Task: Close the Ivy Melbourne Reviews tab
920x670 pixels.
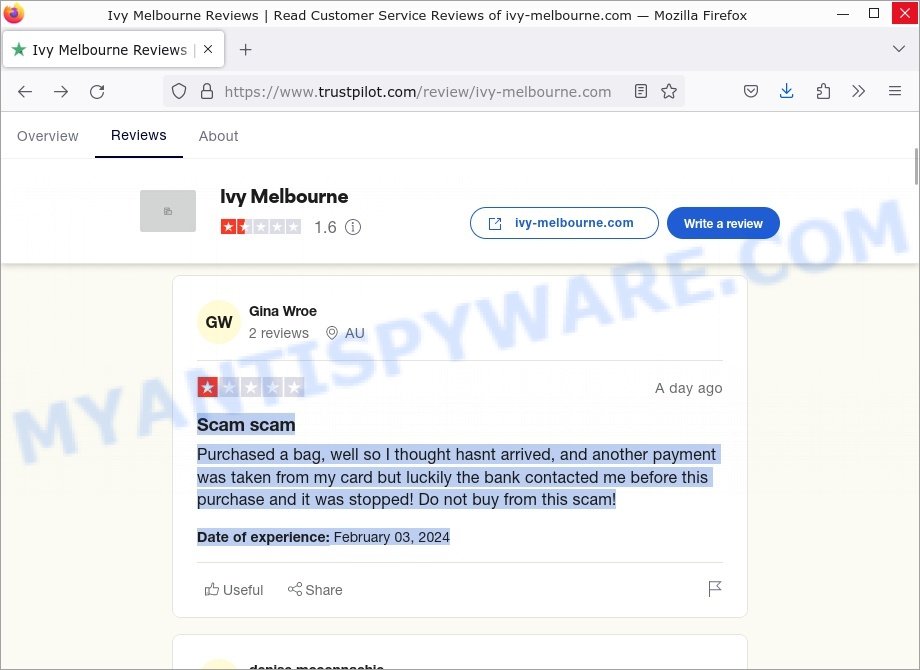Action: click(x=208, y=50)
